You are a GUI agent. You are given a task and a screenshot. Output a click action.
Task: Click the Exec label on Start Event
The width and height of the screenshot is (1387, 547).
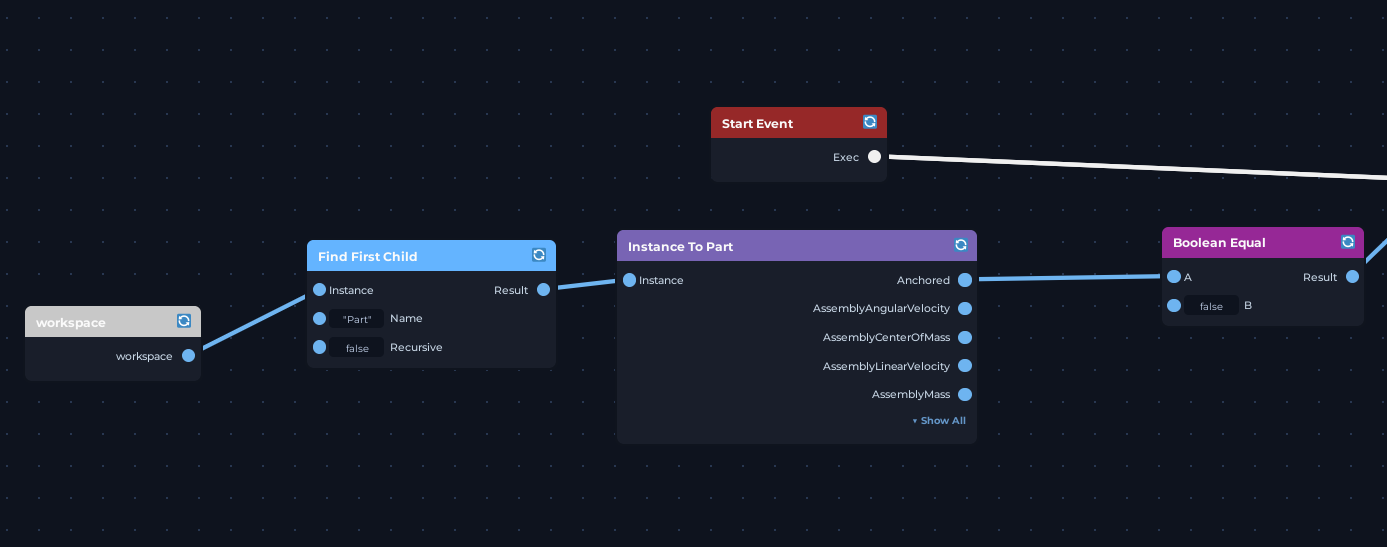[846, 157]
